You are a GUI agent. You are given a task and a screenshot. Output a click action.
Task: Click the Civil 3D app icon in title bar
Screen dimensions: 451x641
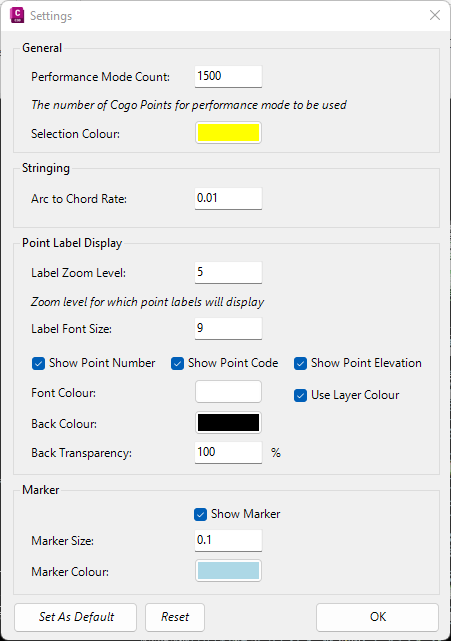[17, 15]
